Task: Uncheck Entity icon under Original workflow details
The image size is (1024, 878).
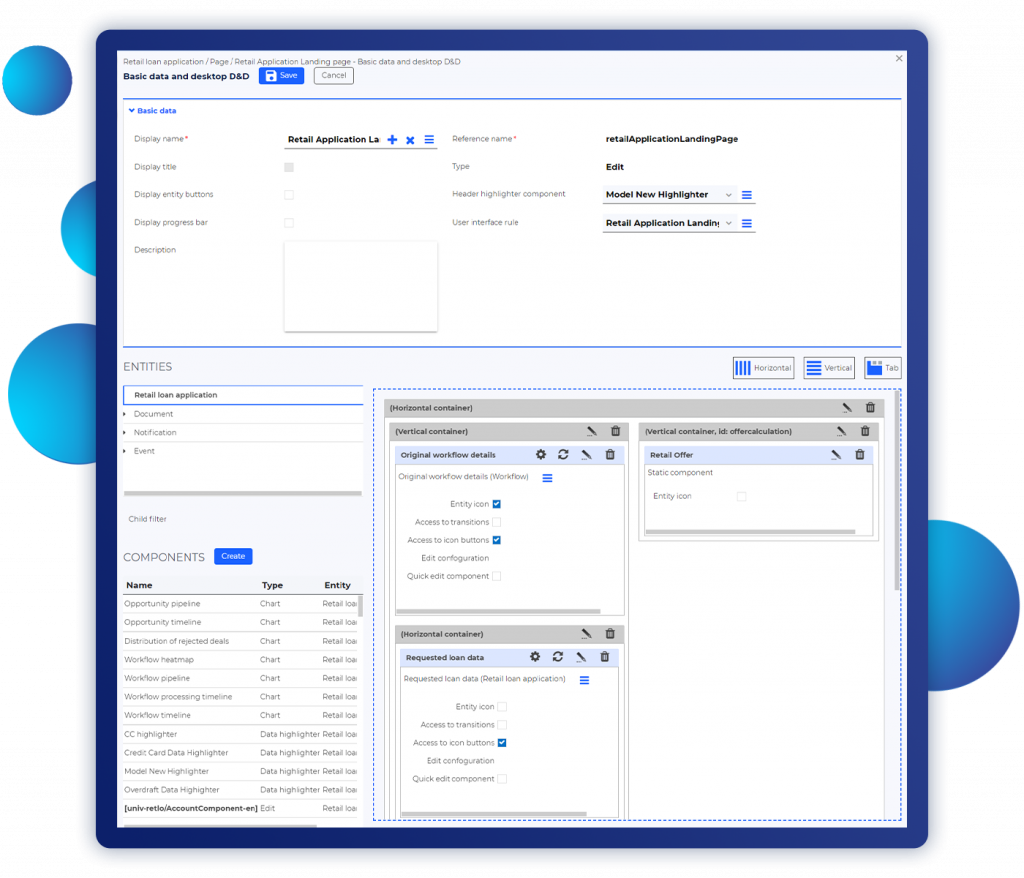Action: 496,504
